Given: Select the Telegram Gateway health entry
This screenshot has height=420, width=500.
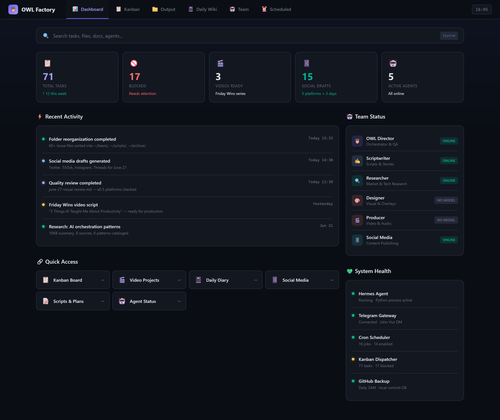Looking at the screenshot, I should point(405,319).
